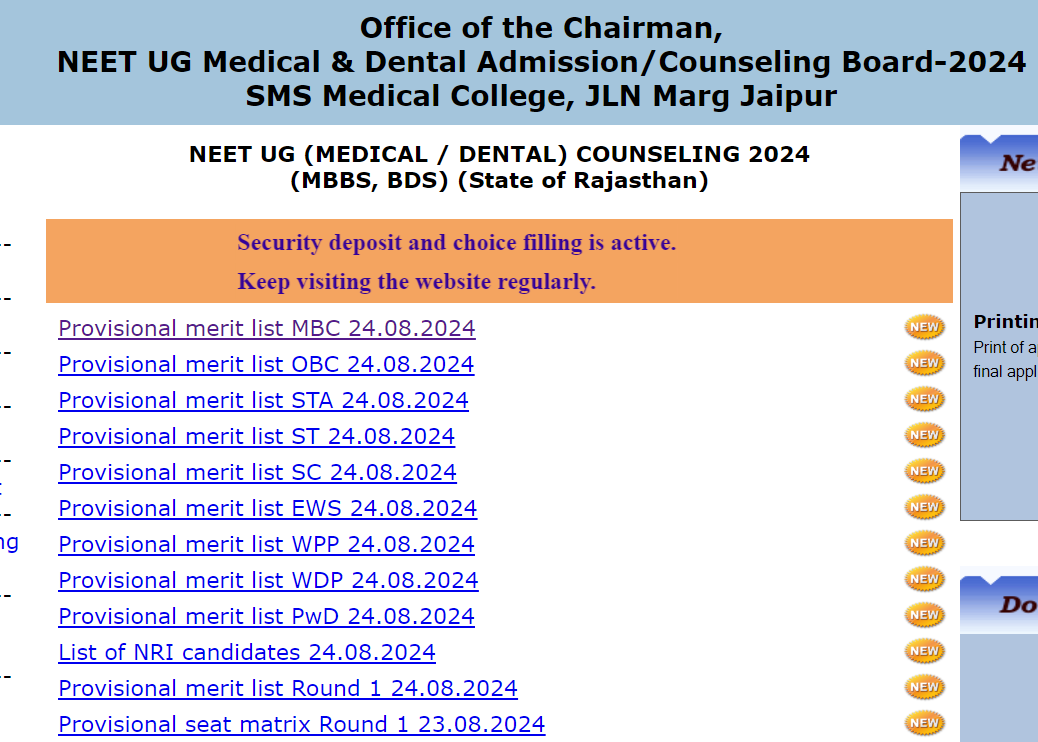Open Provisional merit list WPP link
Viewport: 1038px width, 742px height.
266,544
